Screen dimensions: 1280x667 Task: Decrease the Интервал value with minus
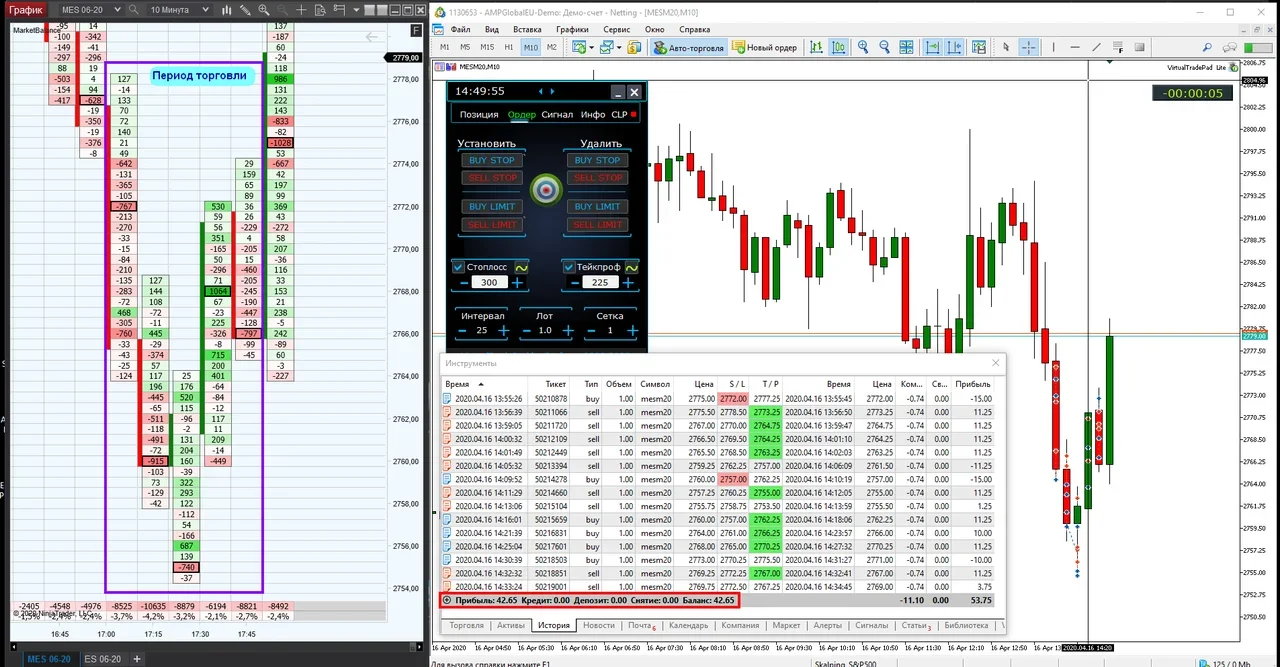462,331
